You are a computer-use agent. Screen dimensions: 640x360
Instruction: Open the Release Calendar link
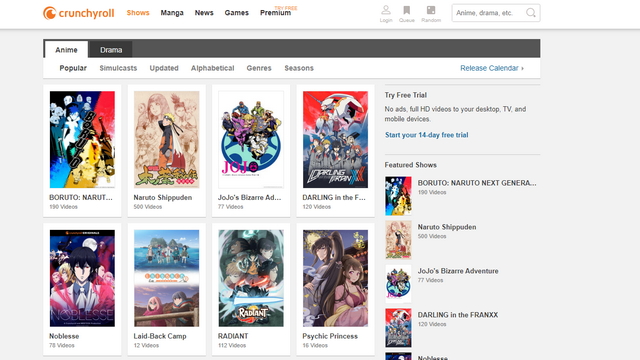(492, 68)
